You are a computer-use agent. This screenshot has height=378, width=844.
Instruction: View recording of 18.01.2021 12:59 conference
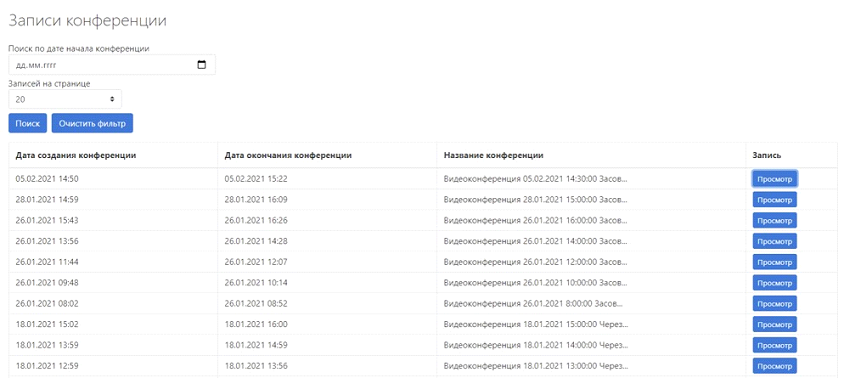point(775,366)
